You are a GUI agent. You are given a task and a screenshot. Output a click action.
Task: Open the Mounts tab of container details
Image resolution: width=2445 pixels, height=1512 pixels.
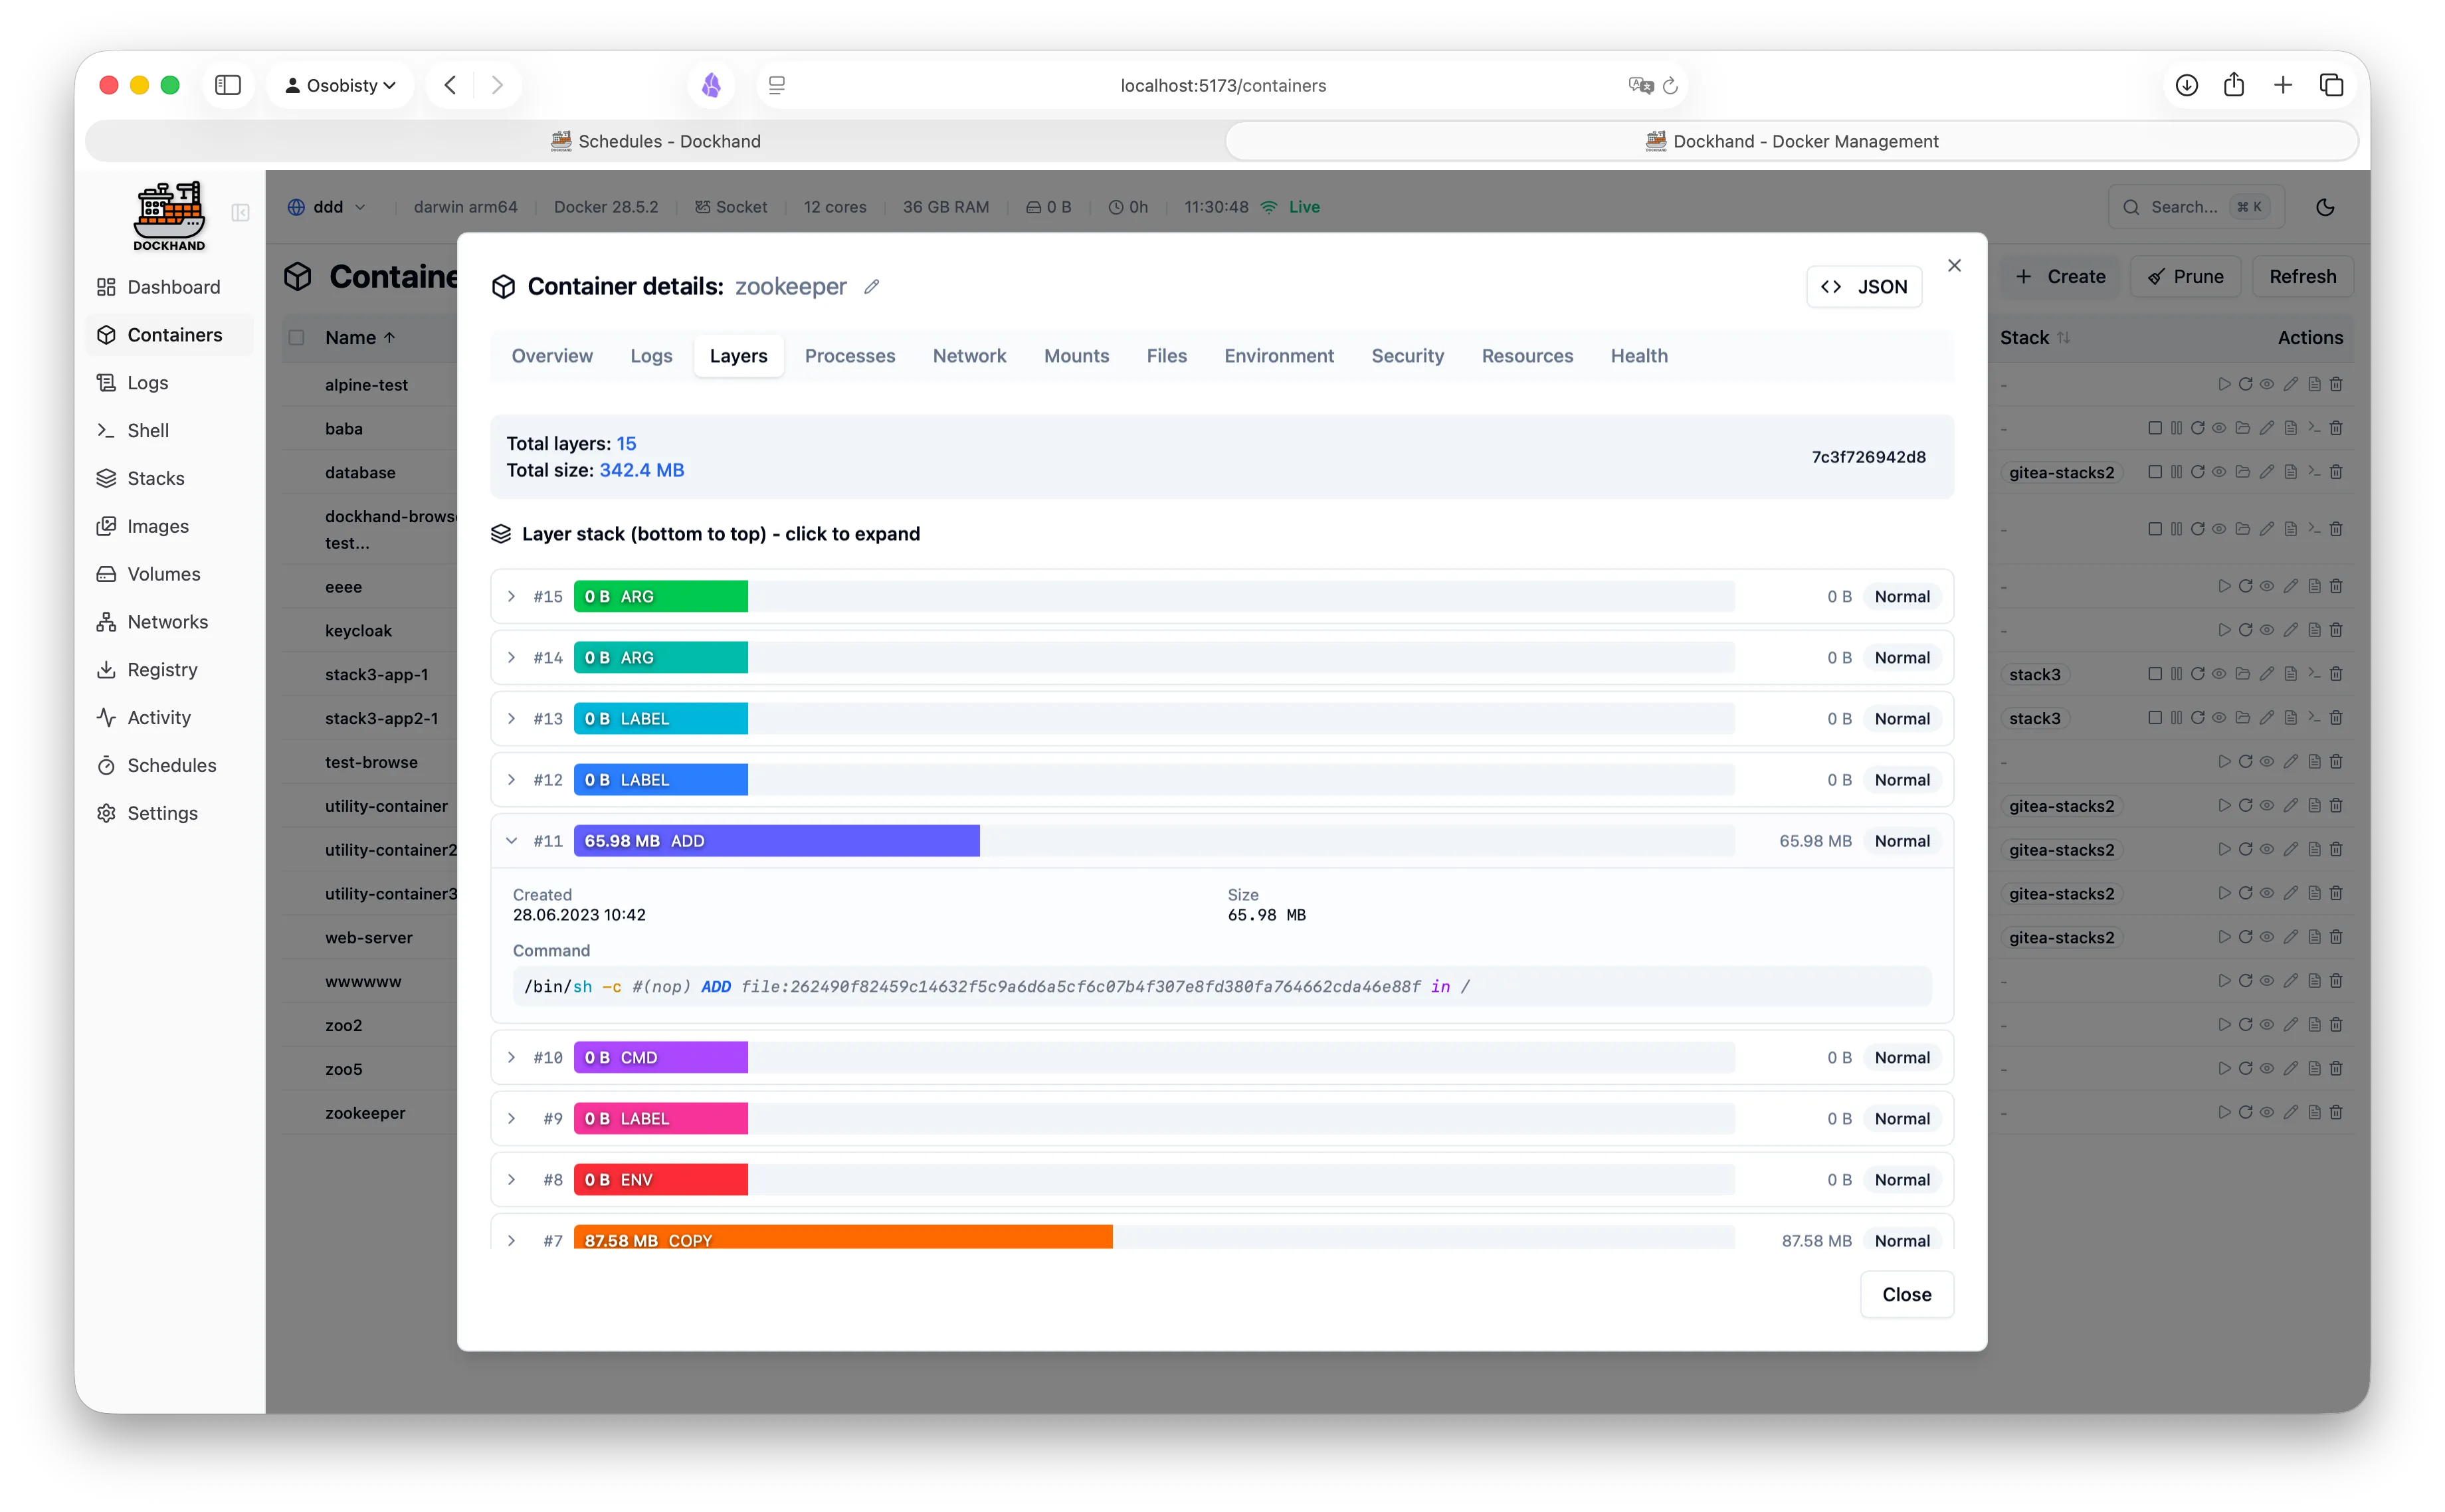[1076, 356]
